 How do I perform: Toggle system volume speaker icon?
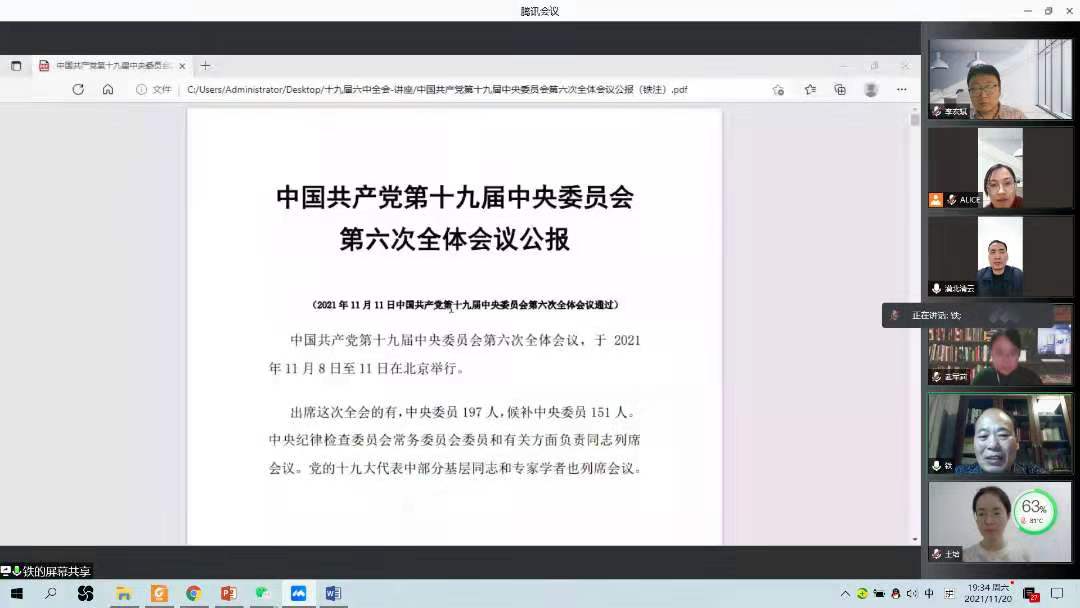pyautogui.click(x=911, y=593)
